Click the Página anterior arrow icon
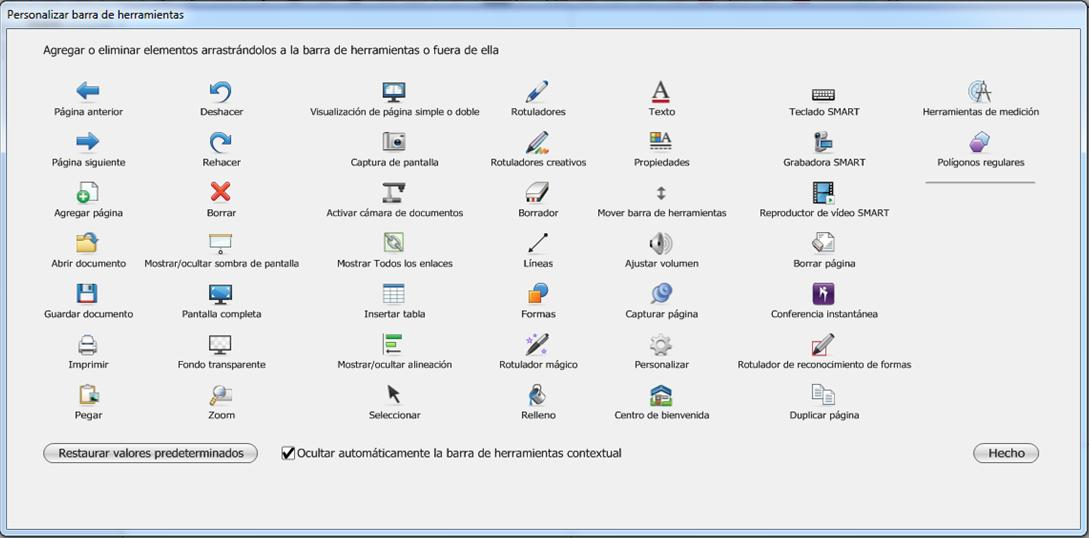This screenshot has width=1089, height=538. click(88, 92)
